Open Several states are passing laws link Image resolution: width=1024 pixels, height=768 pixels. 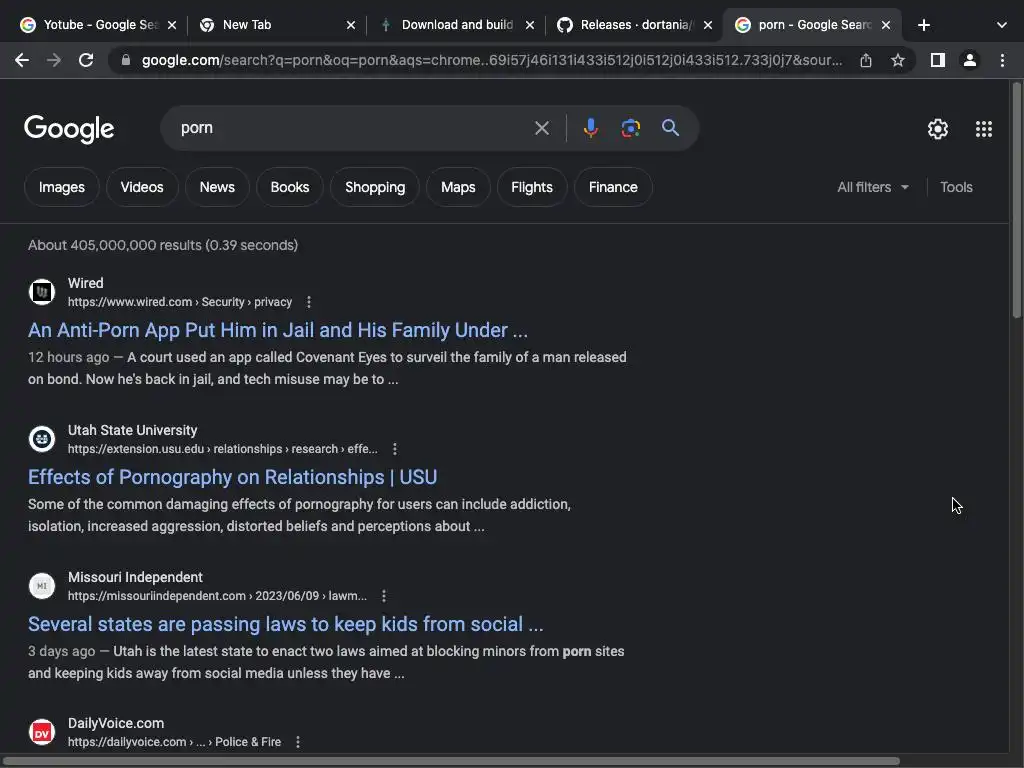[x=285, y=624]
